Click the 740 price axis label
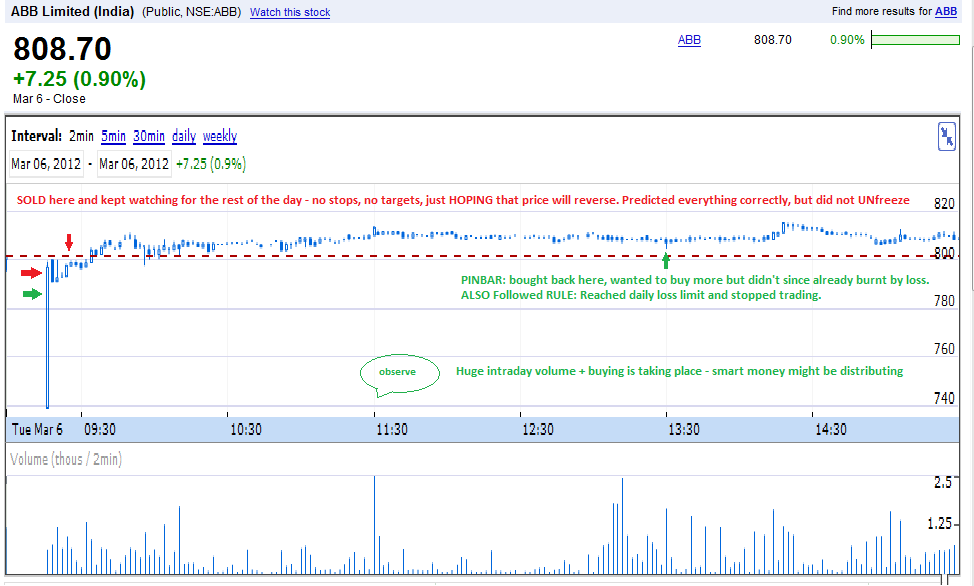 (944, 398)
